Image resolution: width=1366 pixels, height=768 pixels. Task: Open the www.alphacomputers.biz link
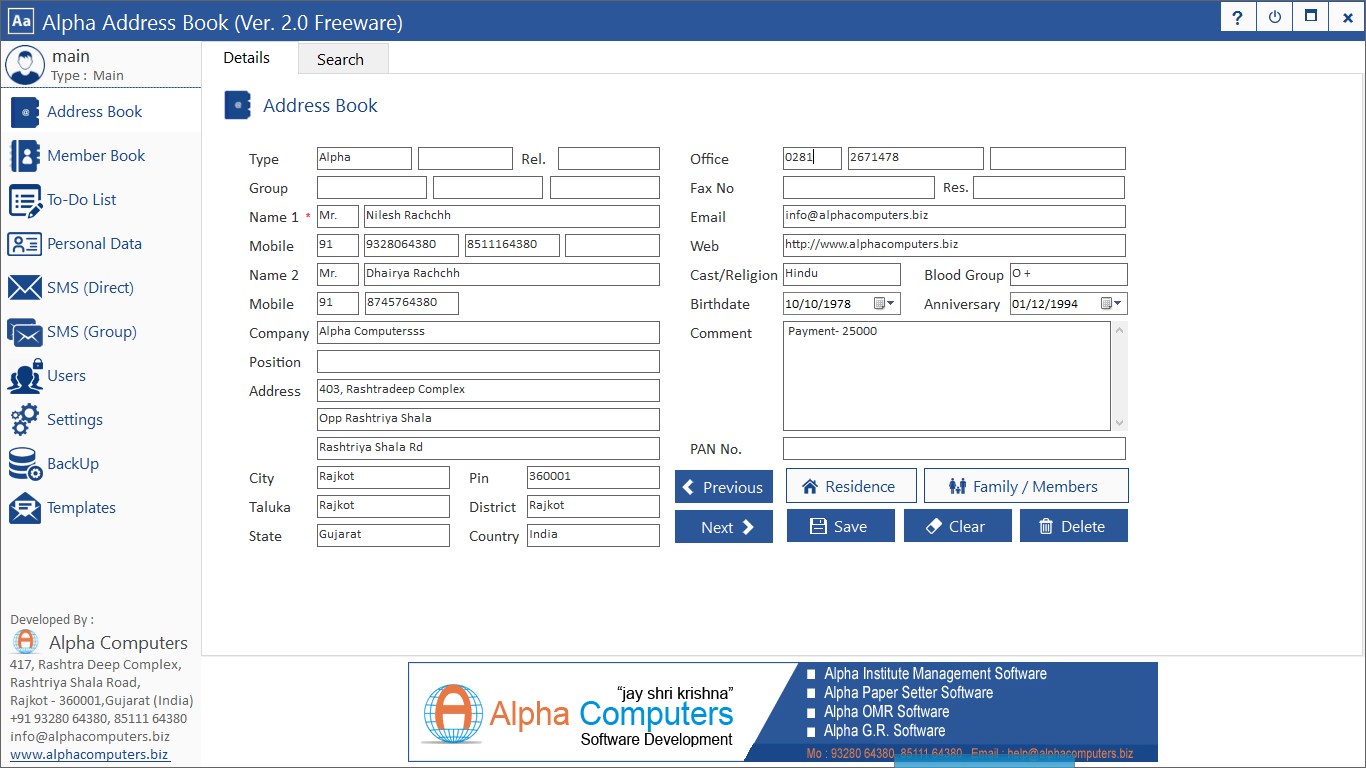89,754
